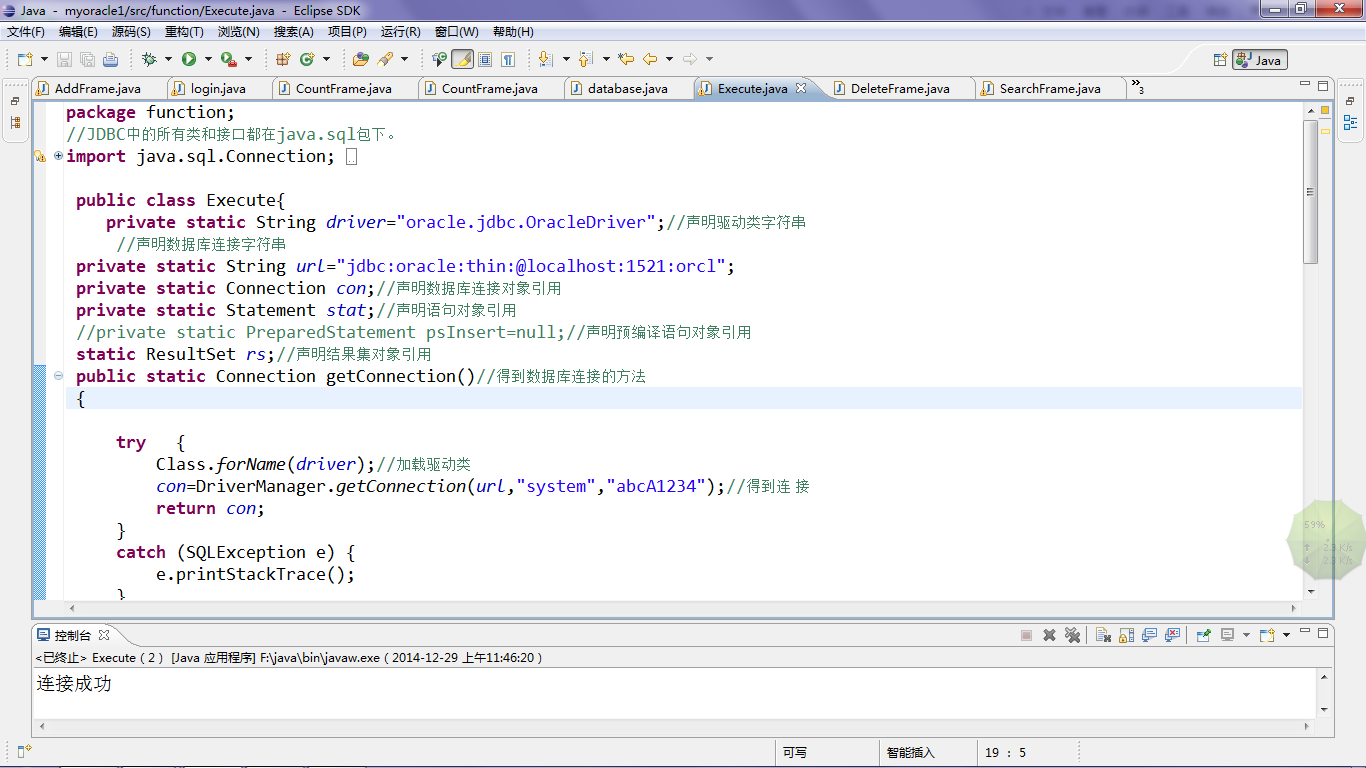The image size is (1366, 768).
Task: Switch to the AddFrame.java tab
Action: [x=97, y=89]
